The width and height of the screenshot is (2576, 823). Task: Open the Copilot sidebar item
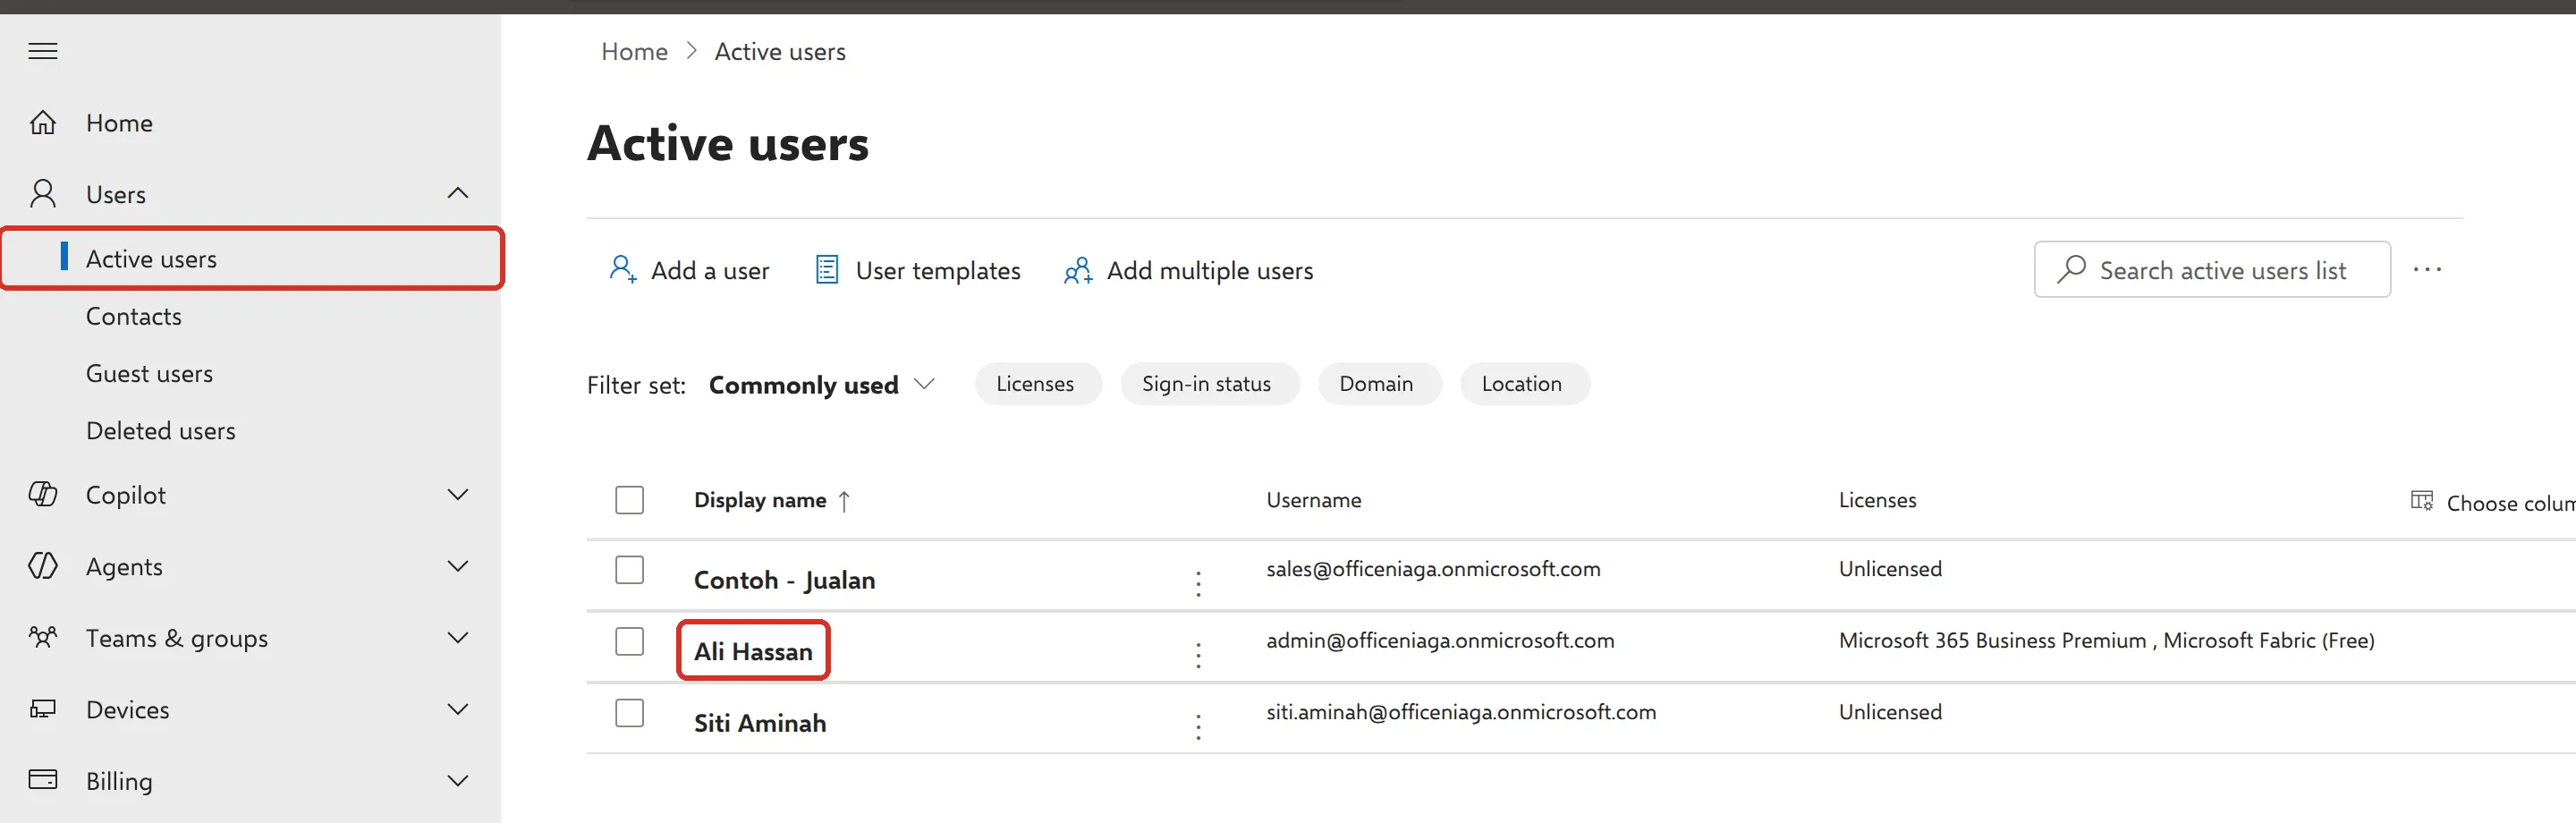[x=250, y=494]
